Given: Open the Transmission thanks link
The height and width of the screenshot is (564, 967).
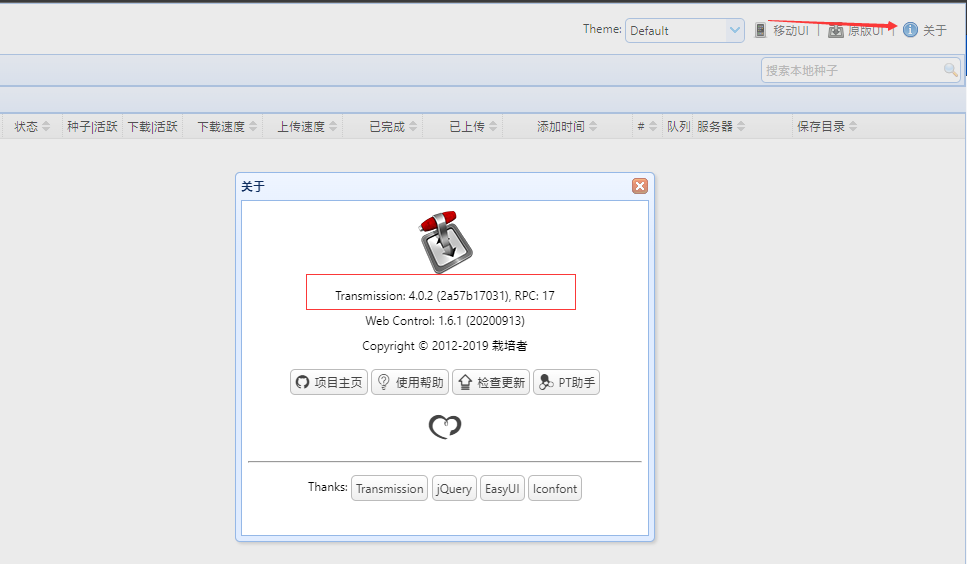Looking at the screenshot, I should click(x=389, y=488).
